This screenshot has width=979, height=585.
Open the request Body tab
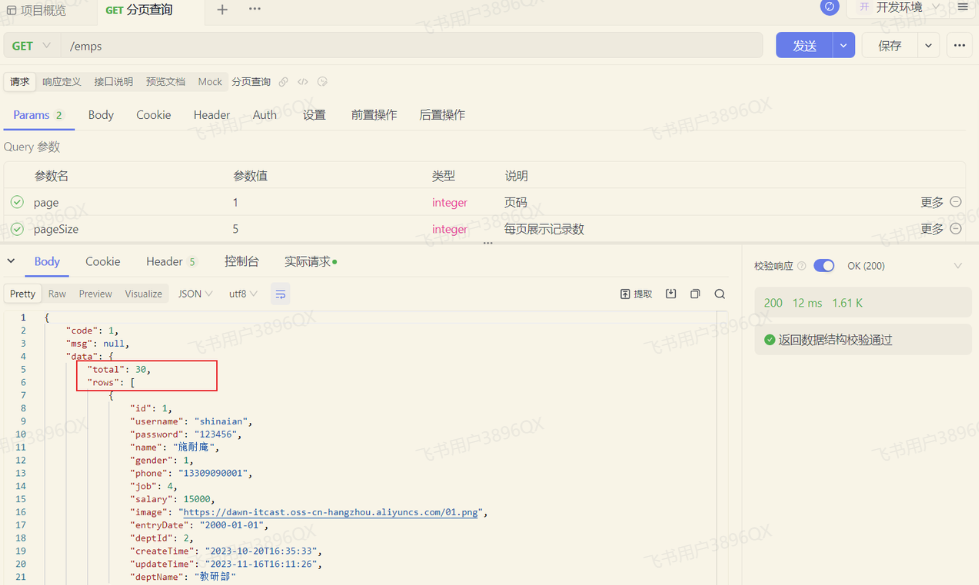pos(101,115)
